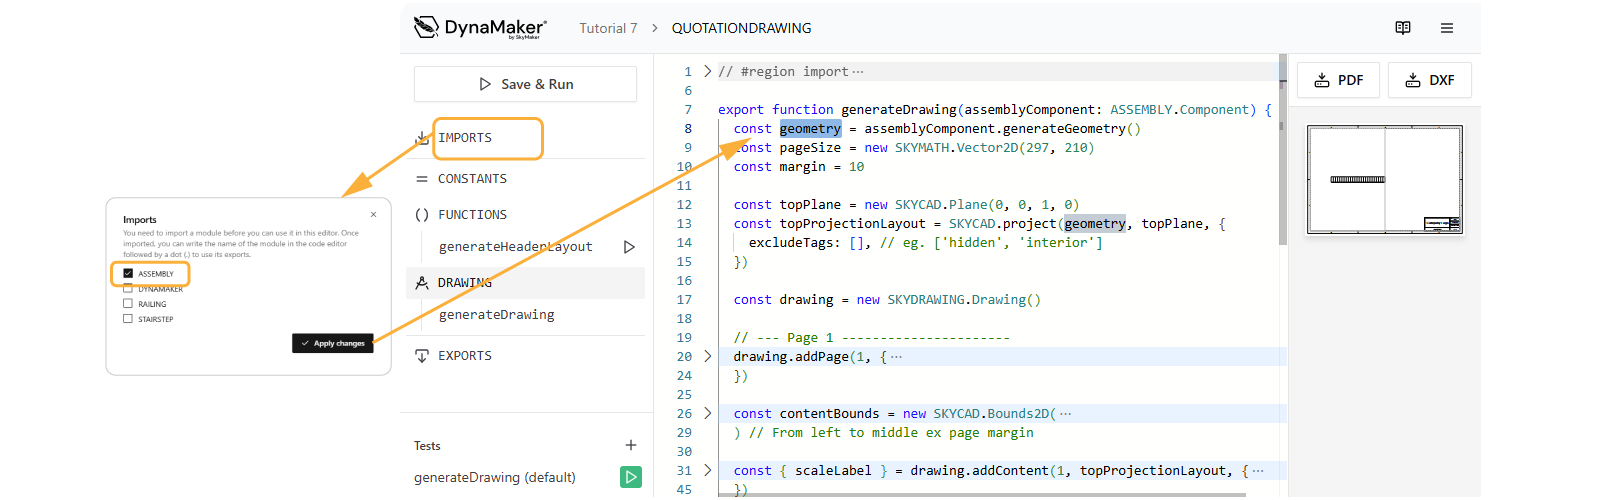Select the EXPORTS section
This screenshot has width=1600, height=500.
click(464, 356)
